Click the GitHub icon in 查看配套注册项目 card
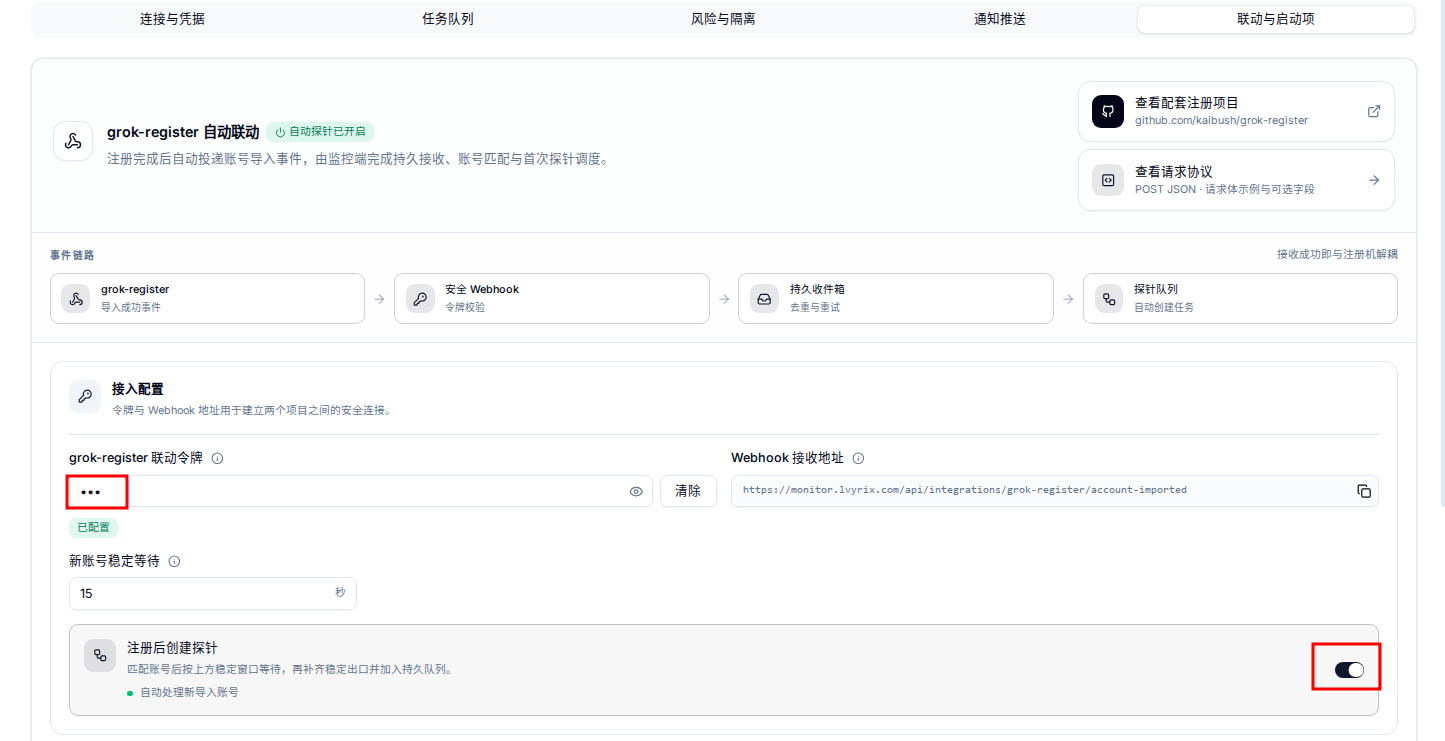The height and width of the screenshot is (741, 1445). (1108, 112)
